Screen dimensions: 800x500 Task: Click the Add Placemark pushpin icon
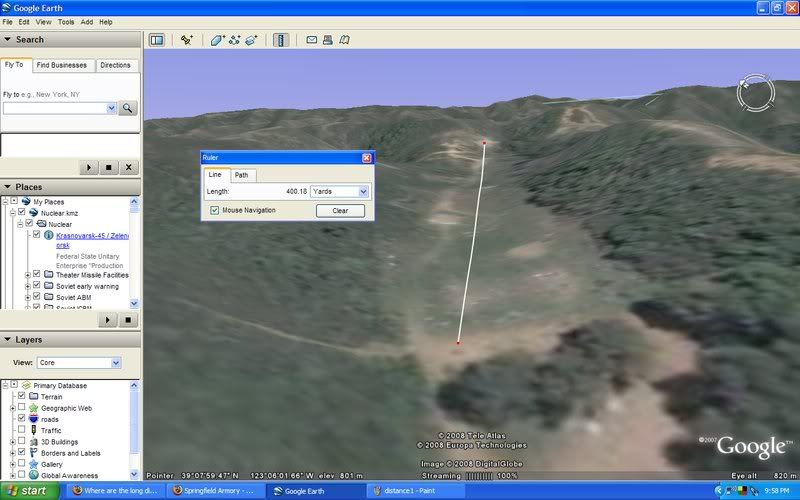click(x=187, y=40)
